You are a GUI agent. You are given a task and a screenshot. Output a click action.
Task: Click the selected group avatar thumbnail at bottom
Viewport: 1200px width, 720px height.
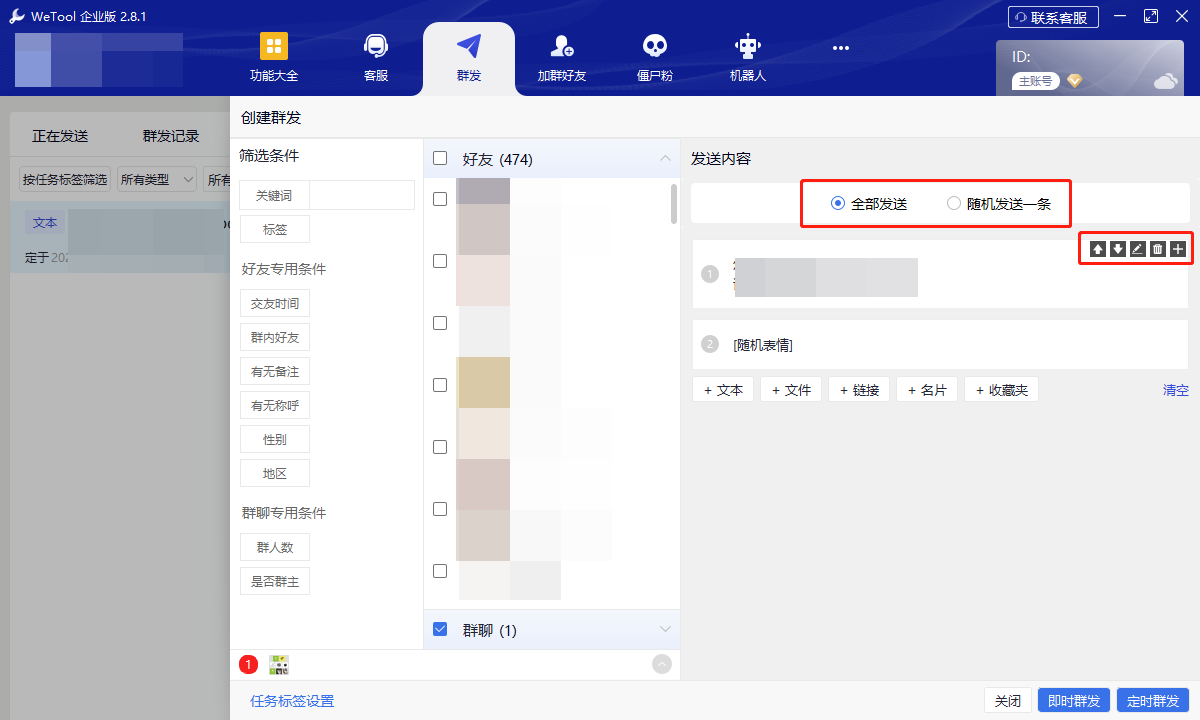point(279,664)
